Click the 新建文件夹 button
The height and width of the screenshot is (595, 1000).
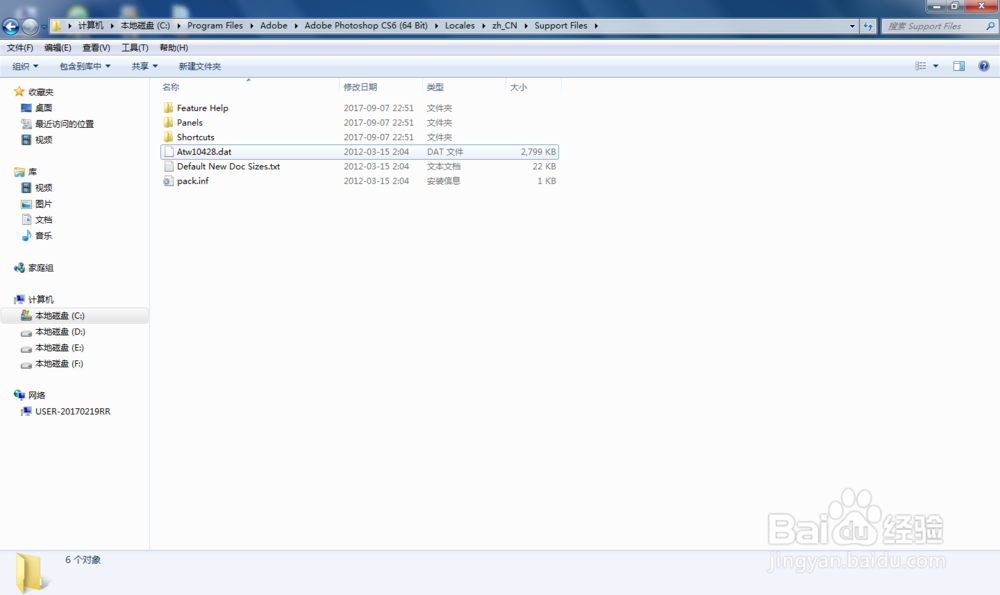200,66
